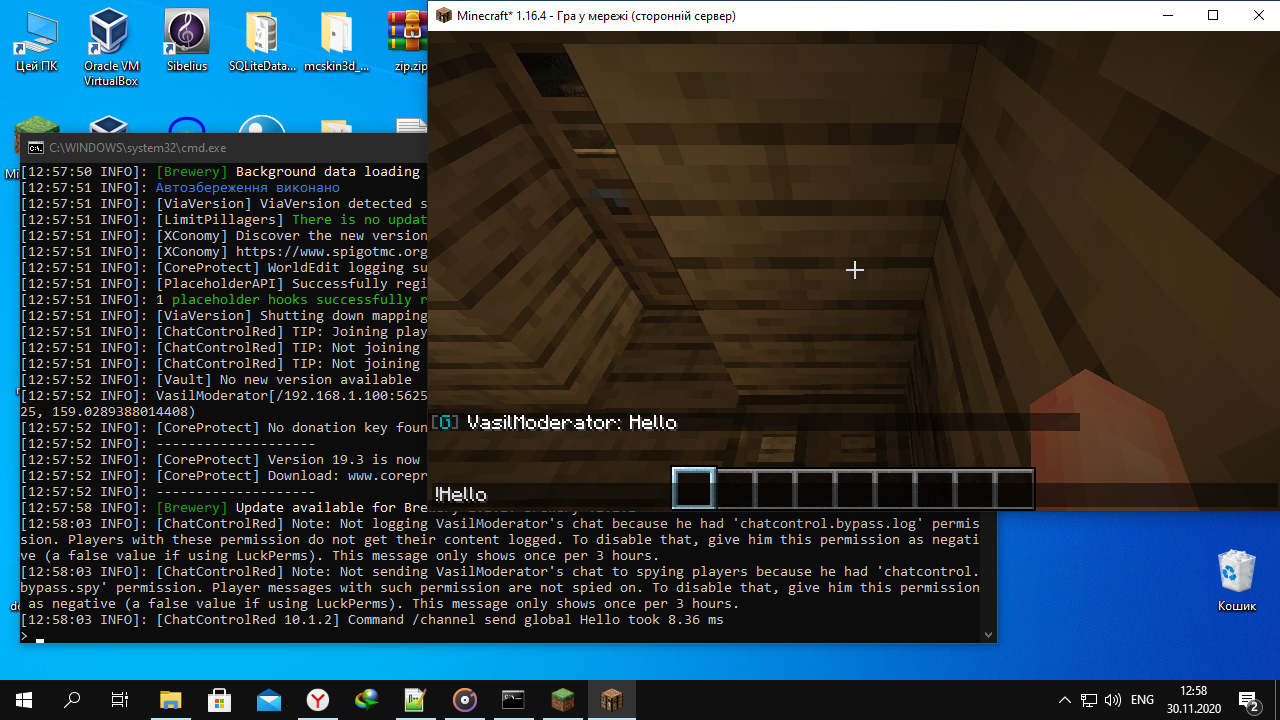Click the console scrollbar down arrow
The image size is (1280, 720).
[988, 633]
